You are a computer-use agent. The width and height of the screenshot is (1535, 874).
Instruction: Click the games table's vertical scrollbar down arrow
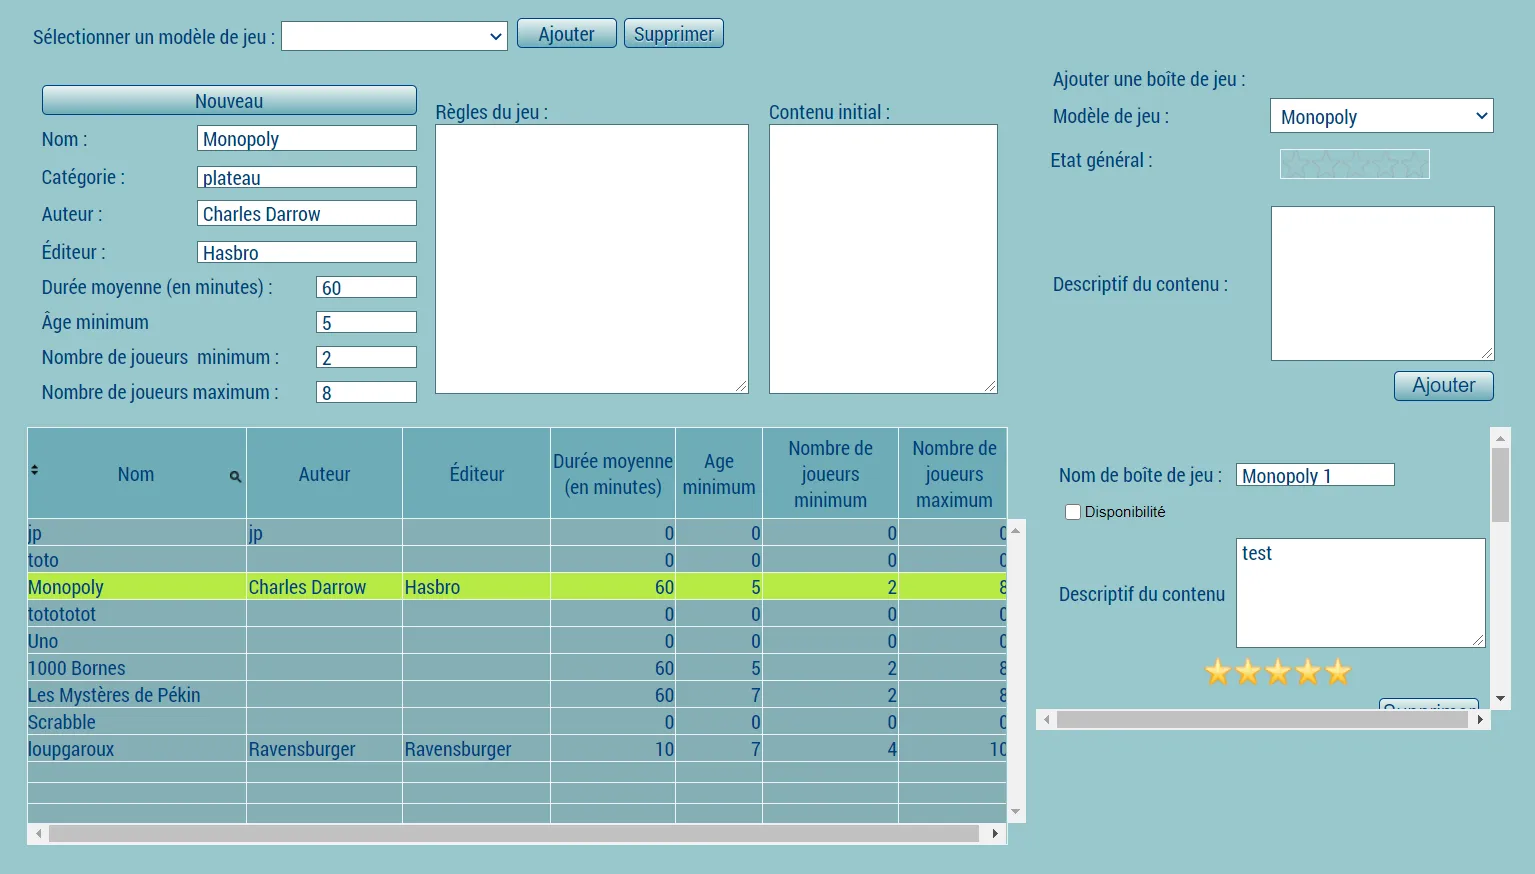click(1016, 812)
